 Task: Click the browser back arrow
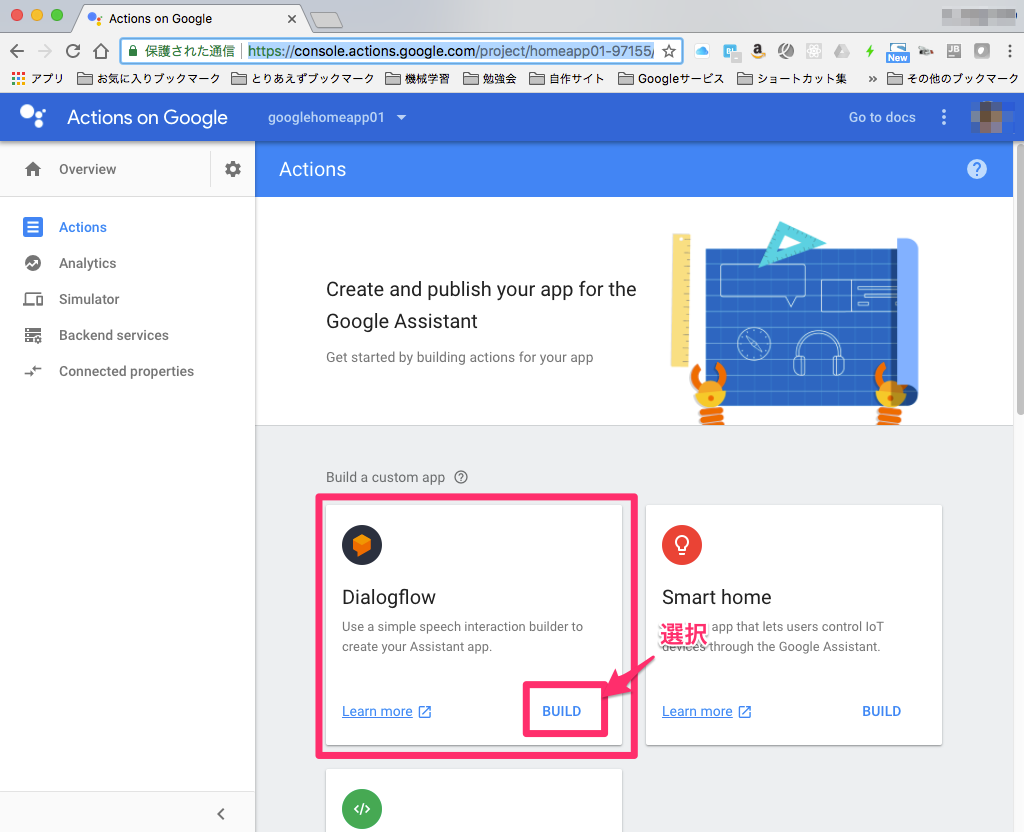[17, 51]
